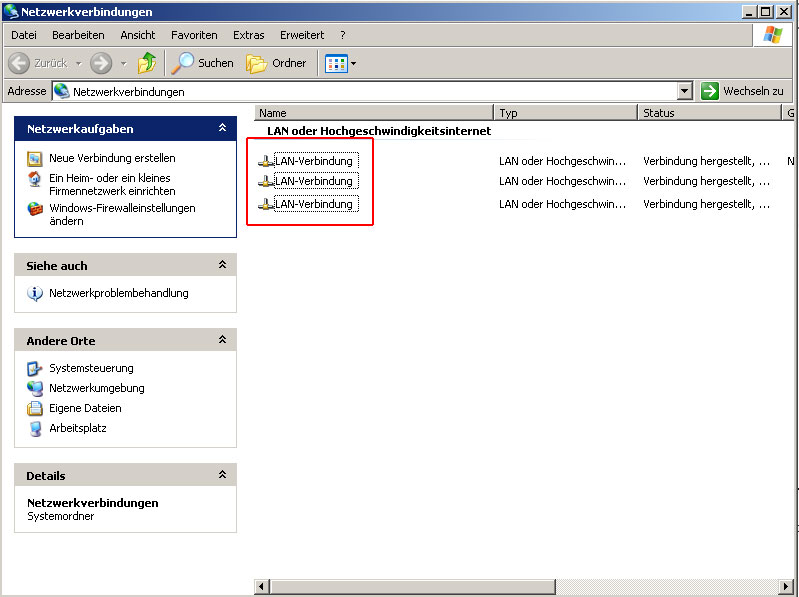Click the Zurück back arrow button
This screenshot has width=799, height=597.
(19, 63)
